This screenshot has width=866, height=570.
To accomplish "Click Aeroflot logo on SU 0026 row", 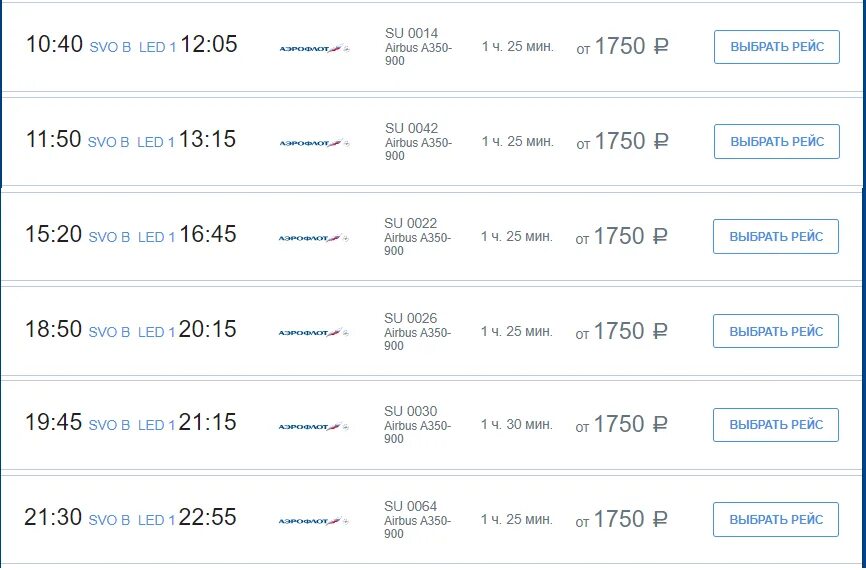I will click(313, 332).
